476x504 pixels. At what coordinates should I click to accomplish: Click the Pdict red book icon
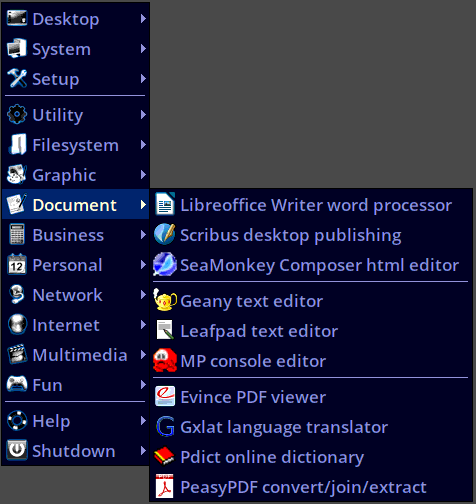164,456
